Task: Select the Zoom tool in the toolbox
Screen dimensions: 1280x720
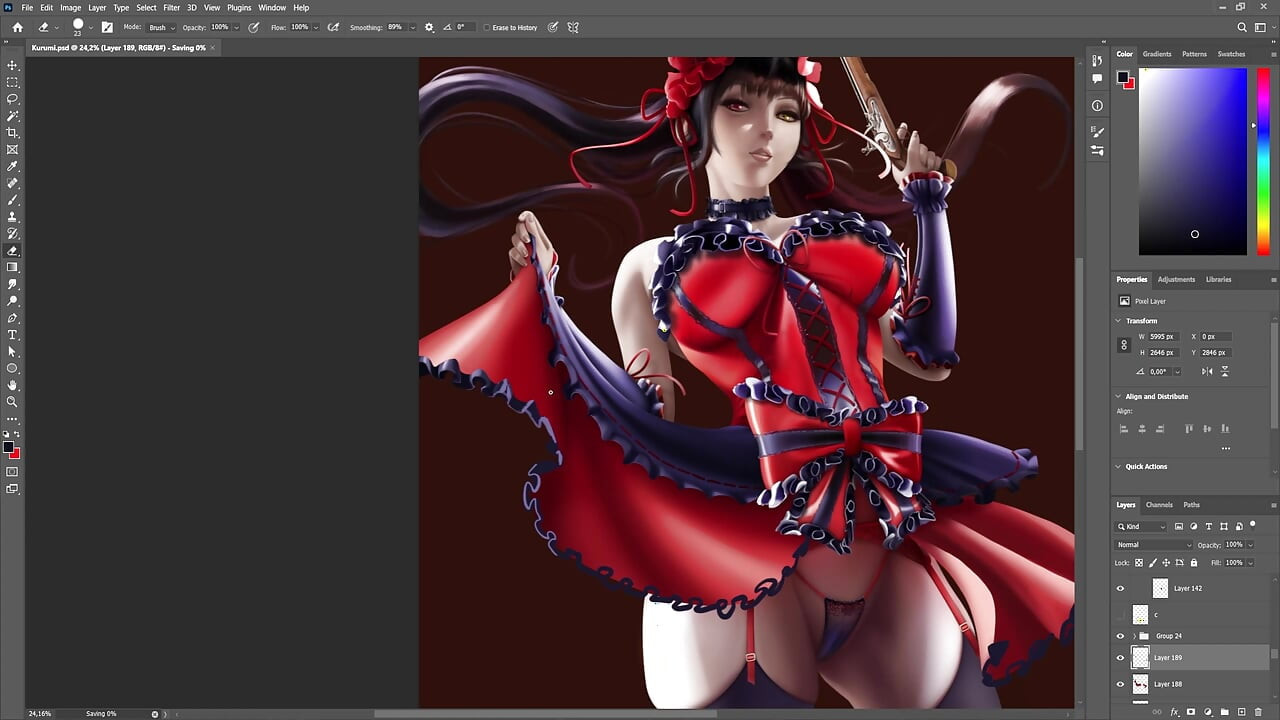Action: 13,402
